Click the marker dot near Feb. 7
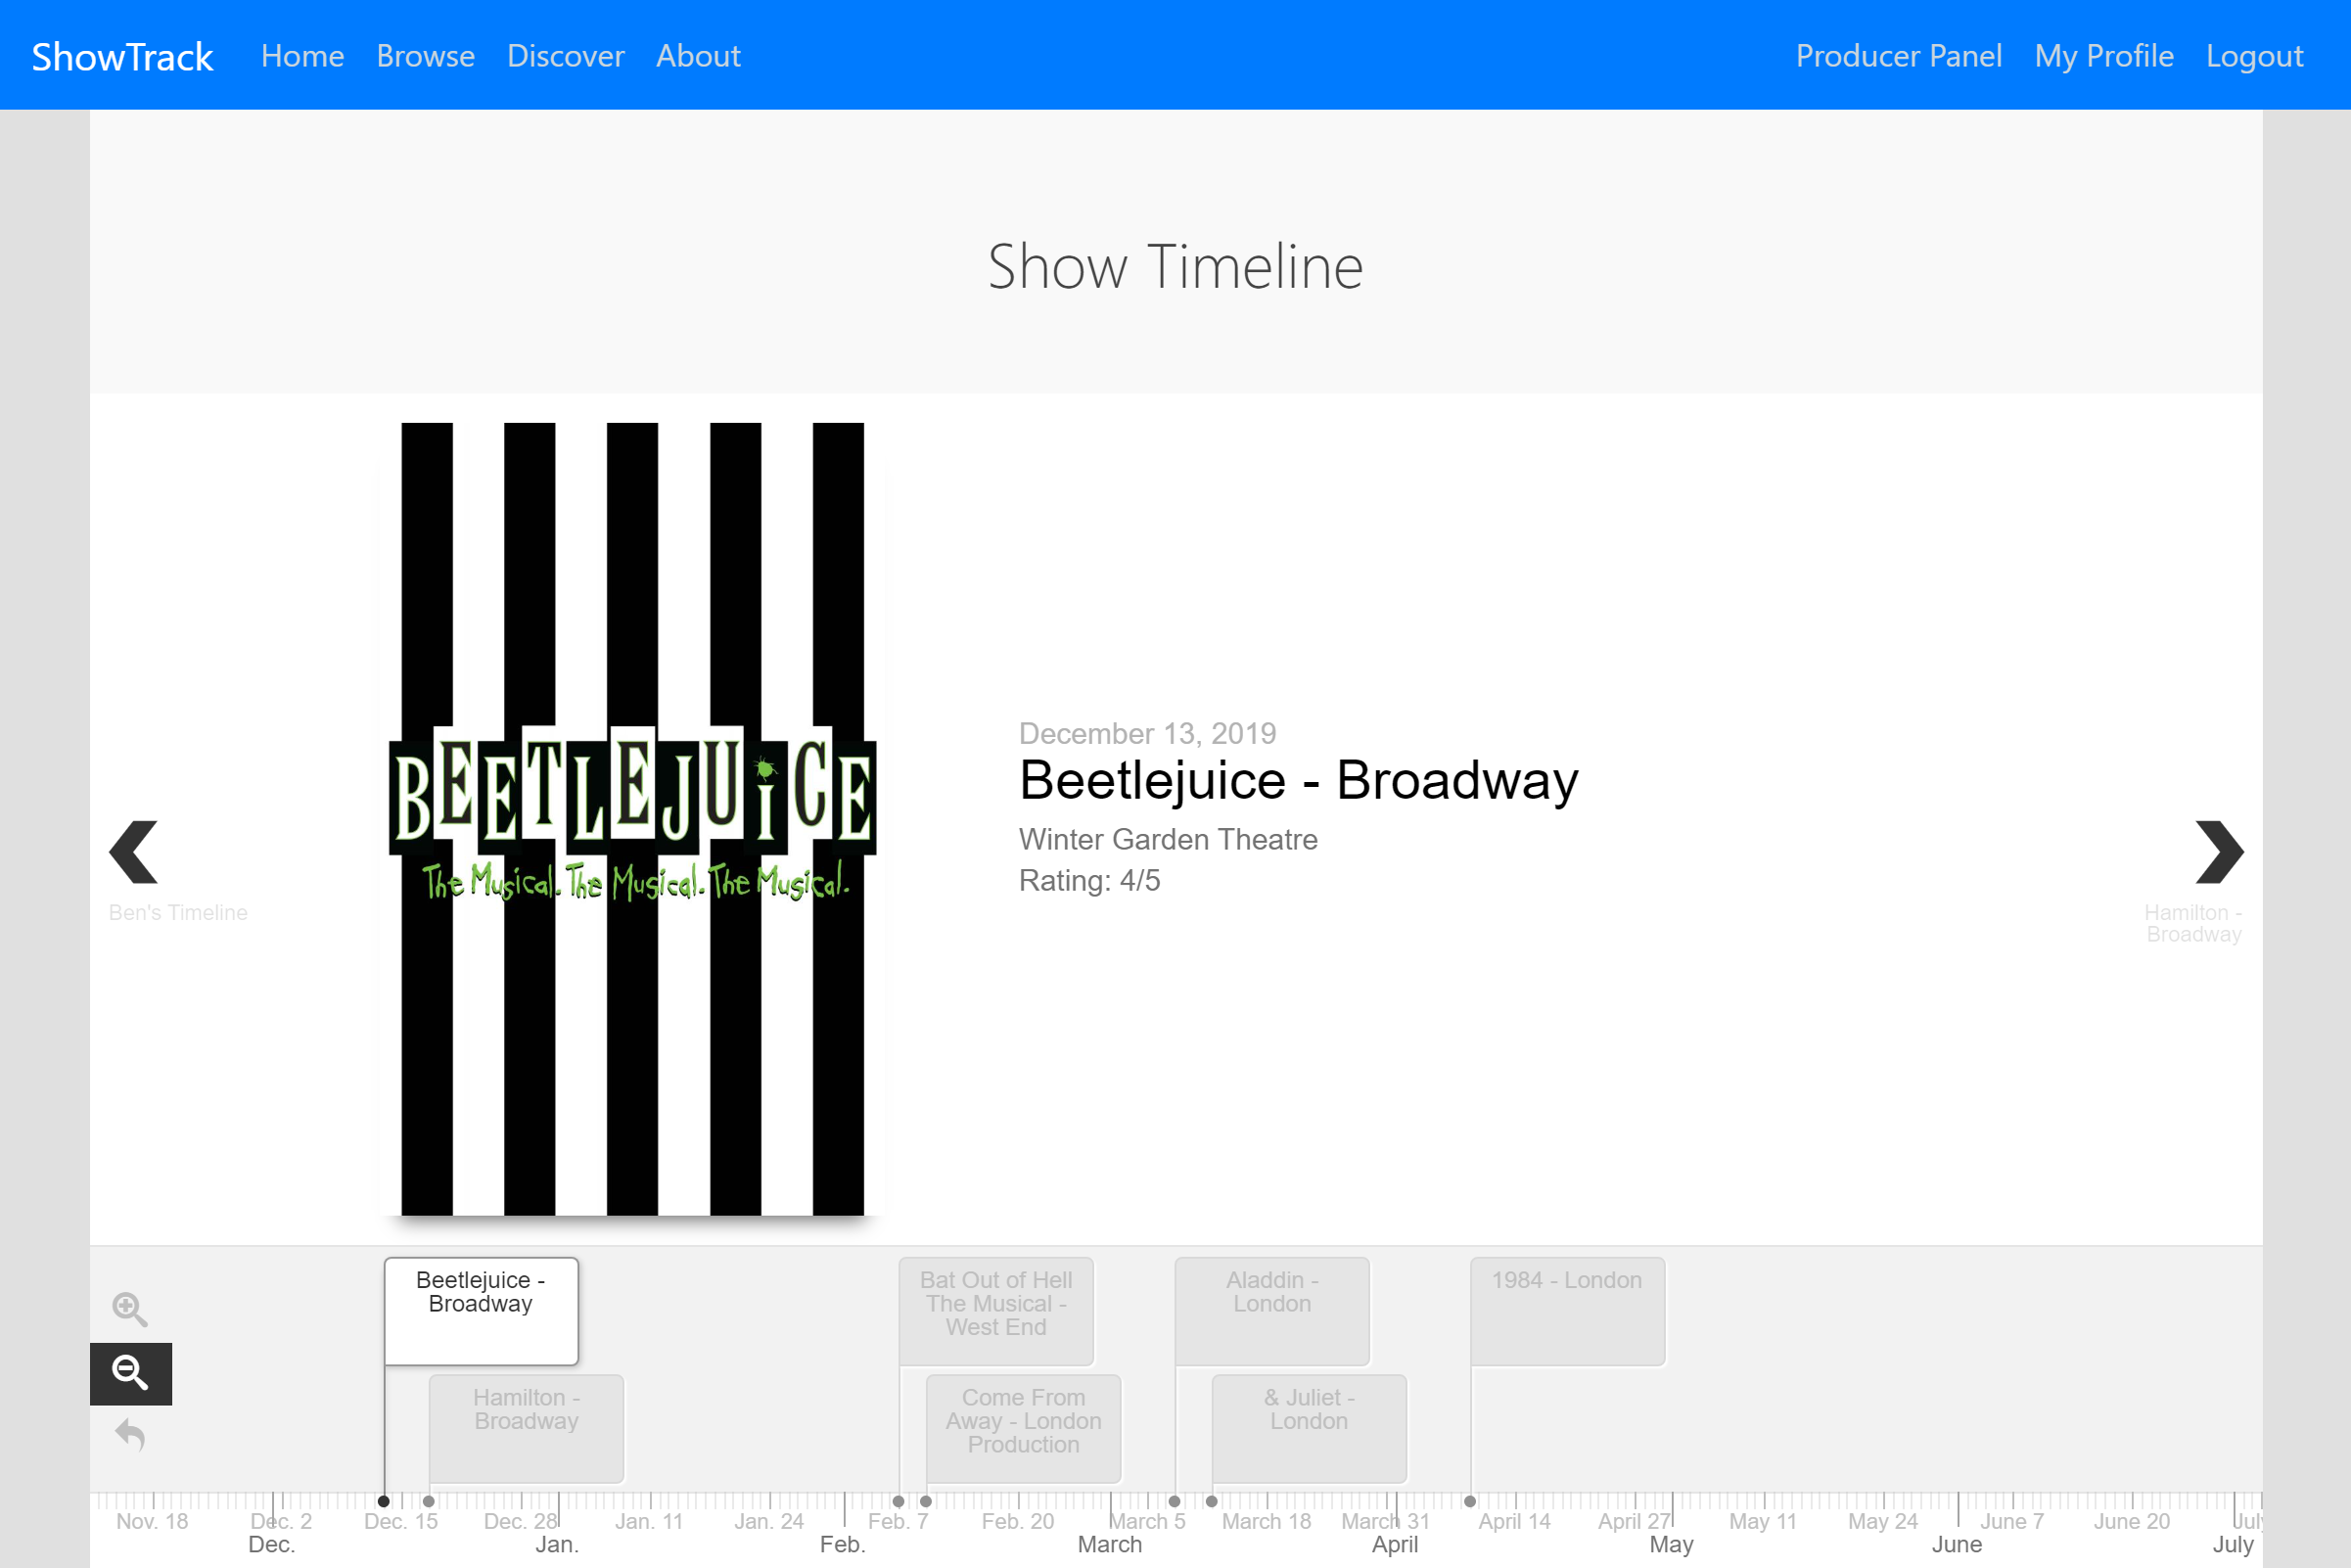This screenshot has width=2351, height=1568. [899, 1501]
